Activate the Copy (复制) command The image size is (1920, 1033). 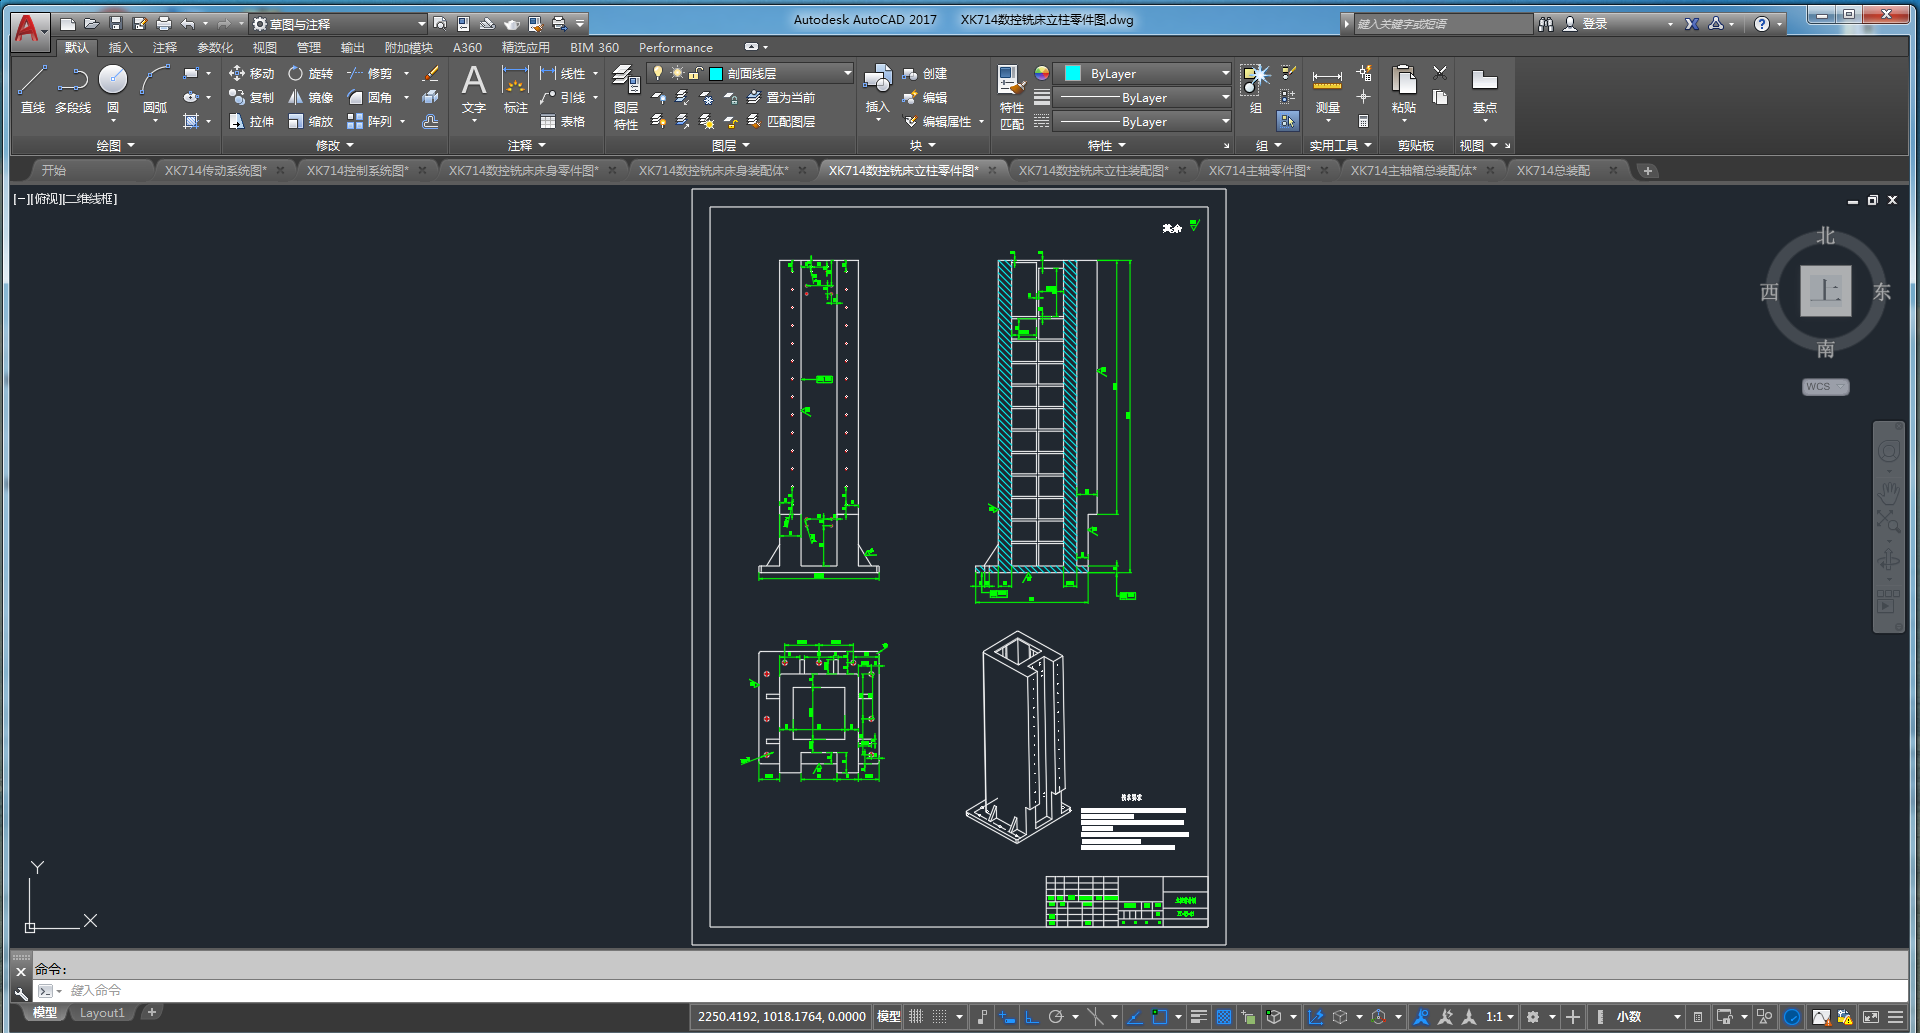tap(251, 97)
